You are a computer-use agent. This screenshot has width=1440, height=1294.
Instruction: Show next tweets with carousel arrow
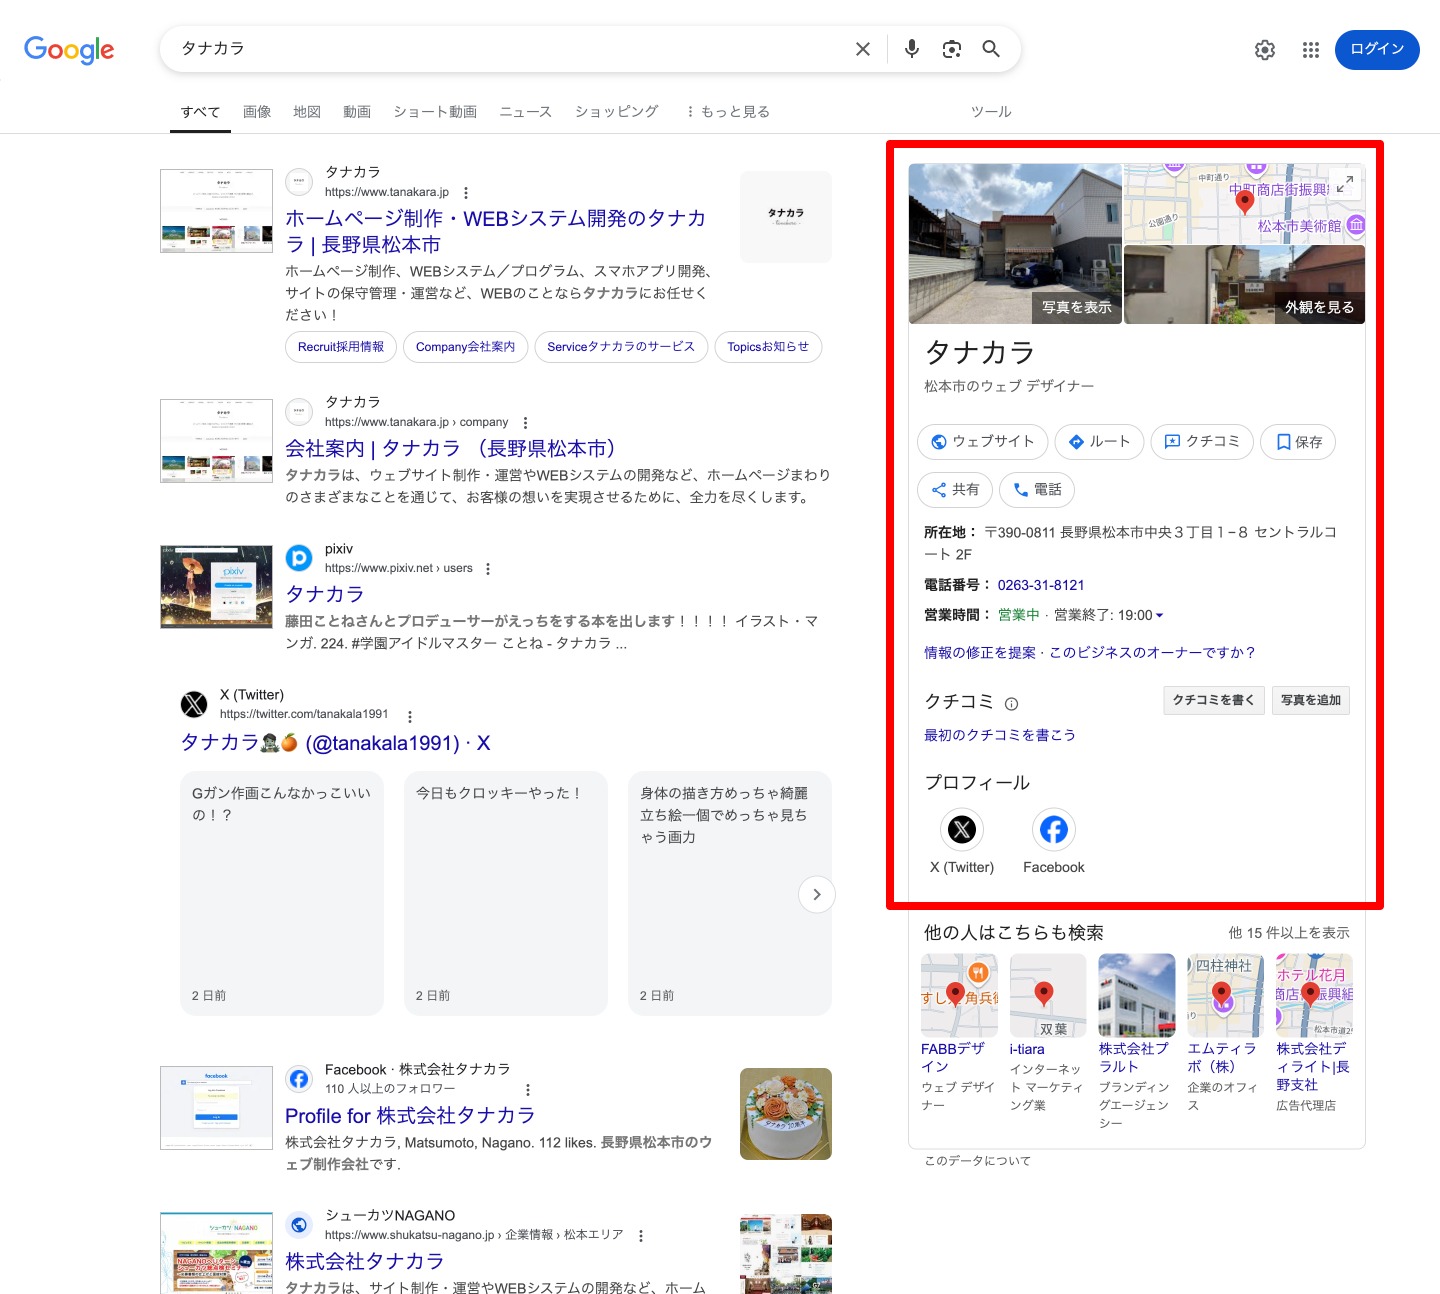817,894
